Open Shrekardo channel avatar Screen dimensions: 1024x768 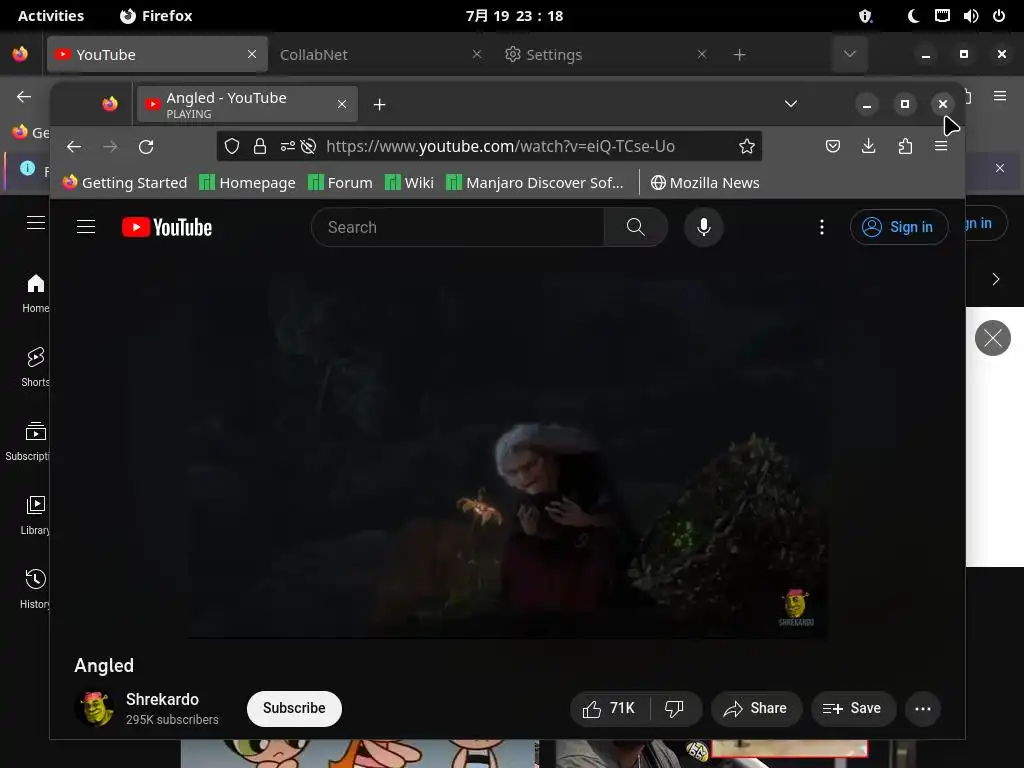(95, 709)
